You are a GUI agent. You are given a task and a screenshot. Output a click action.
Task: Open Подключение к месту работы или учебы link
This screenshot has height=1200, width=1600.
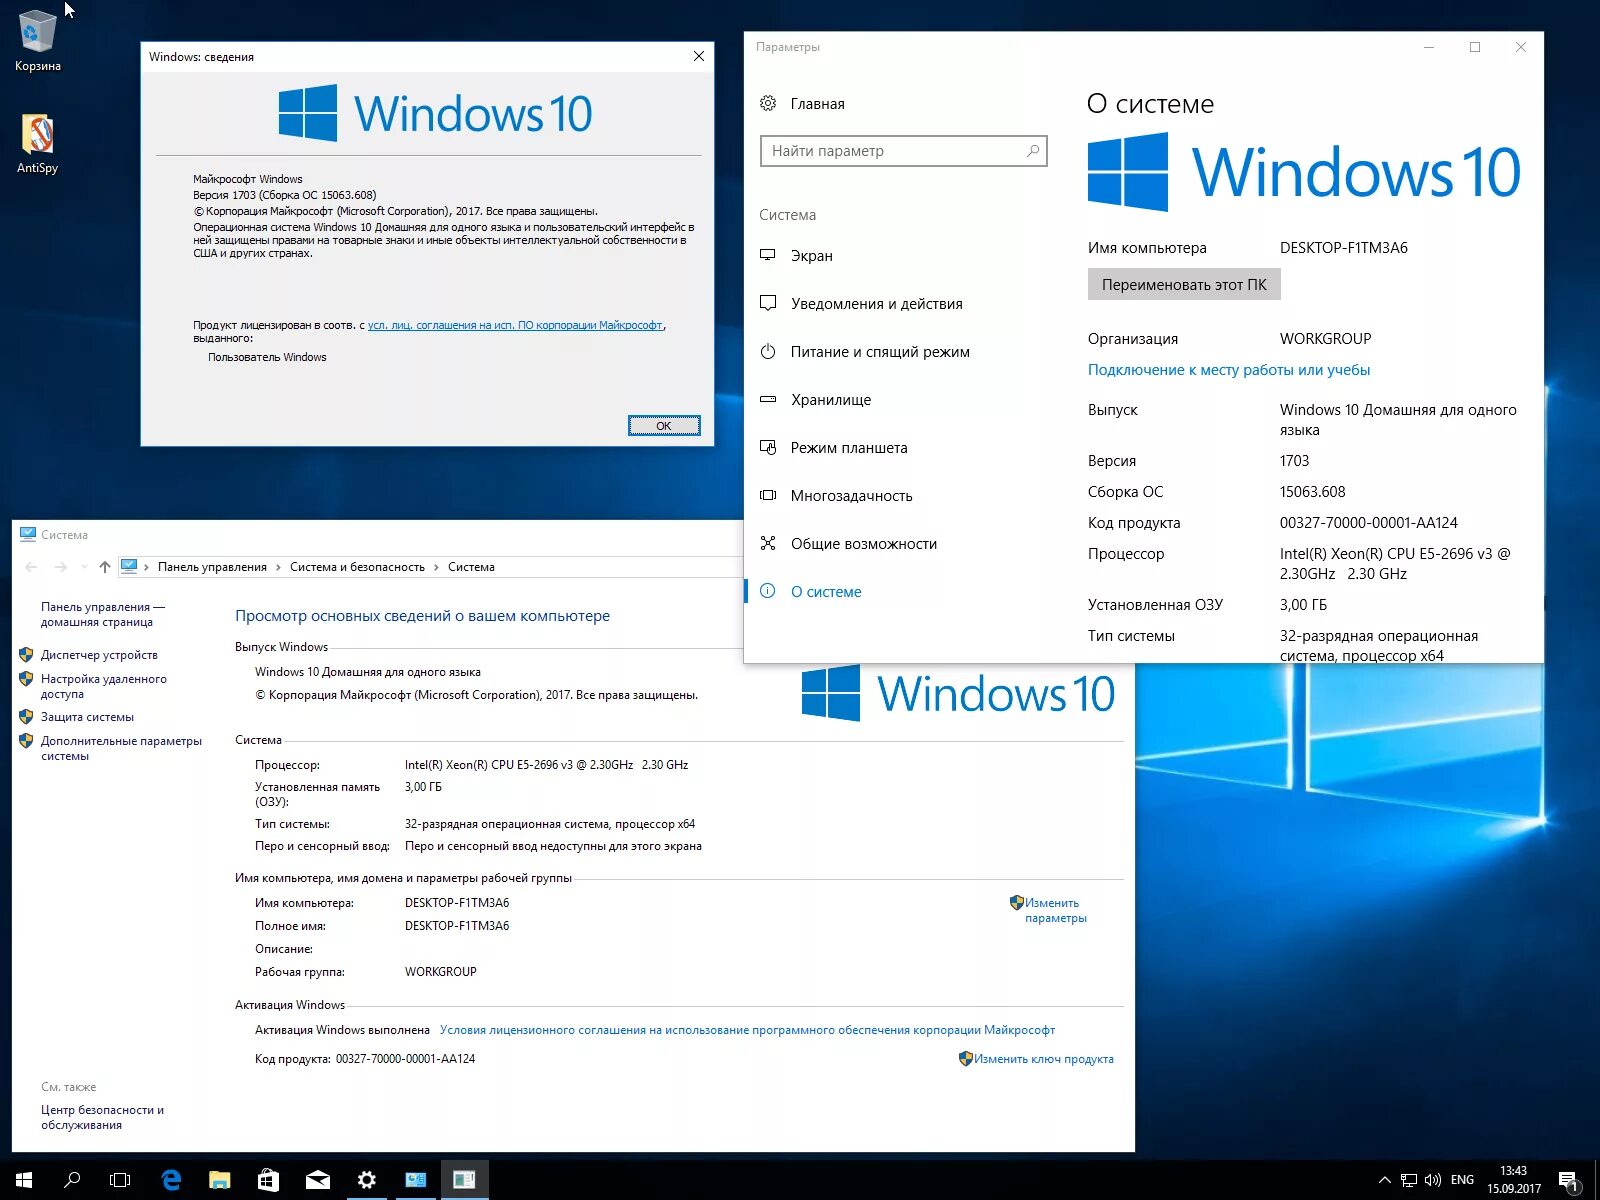[1229, 370]
